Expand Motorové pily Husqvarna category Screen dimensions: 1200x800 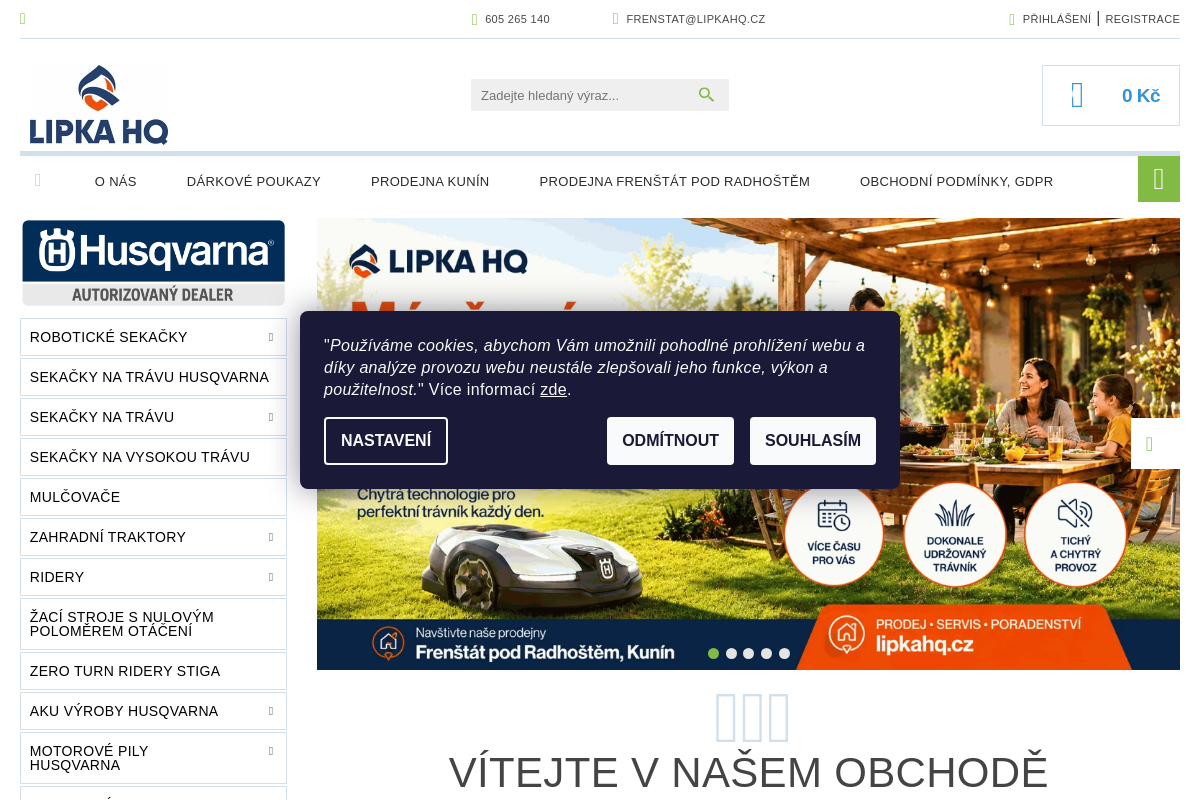[271, 751]
